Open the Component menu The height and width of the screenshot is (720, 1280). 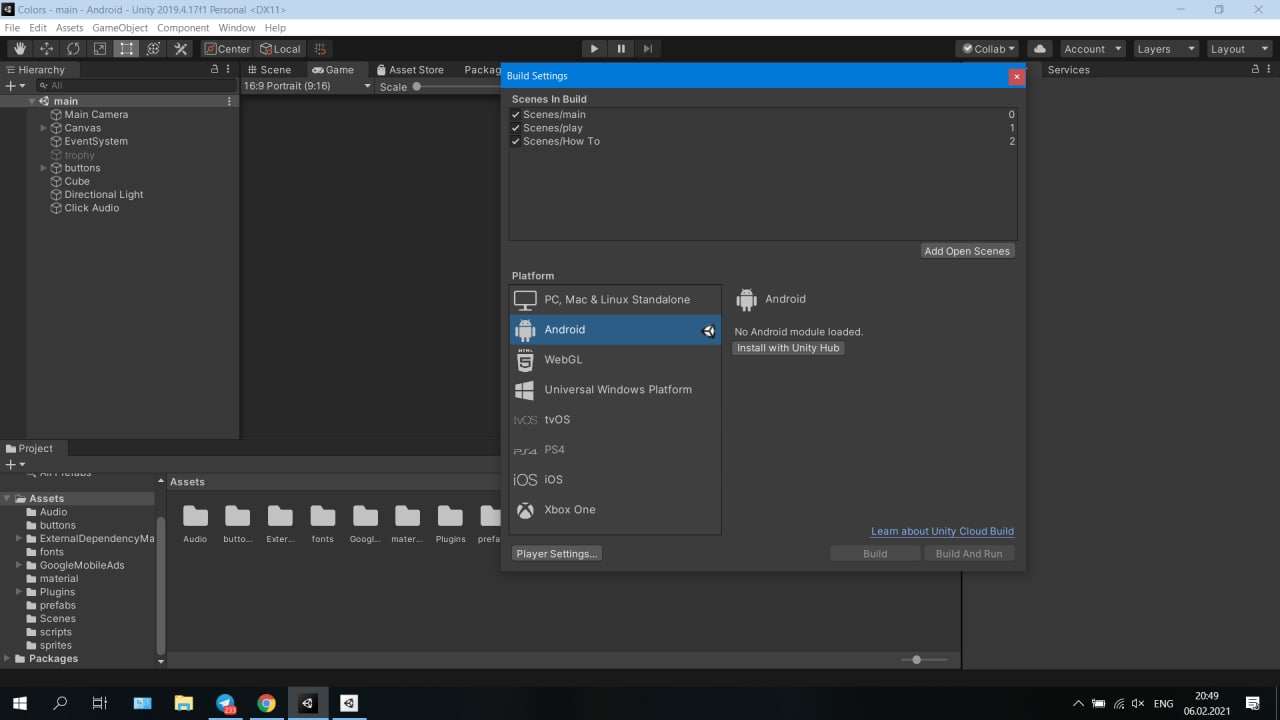pyautogui.click(x=183, y=28)
